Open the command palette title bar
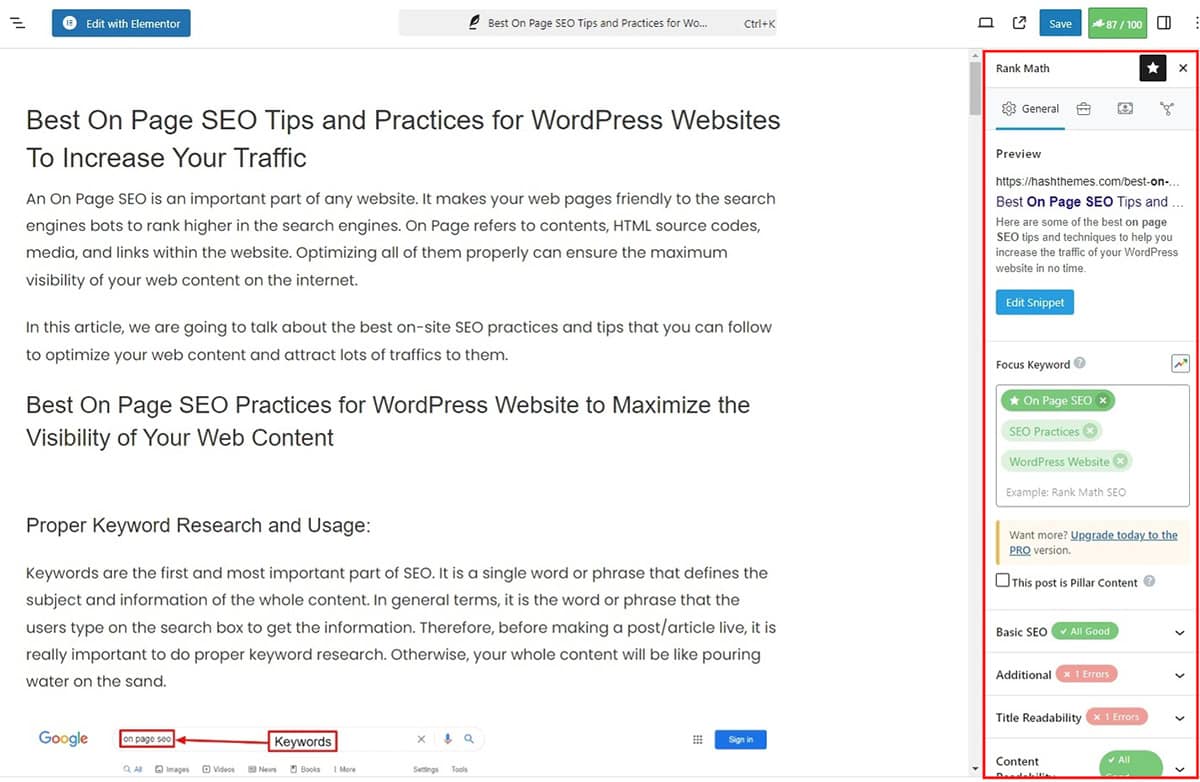1200x782 pixels. point(588,23)
